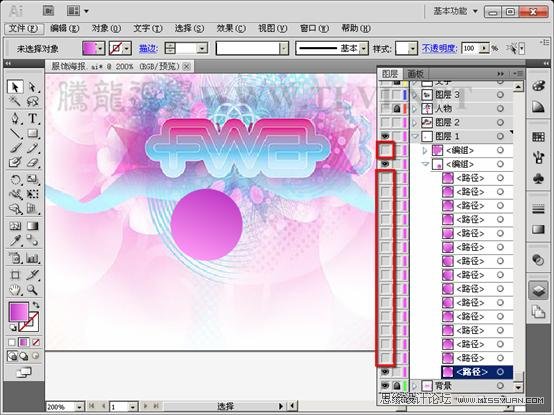Open the 文字 menu
Viewport: 554px width, 415px height.
[148, 28]
